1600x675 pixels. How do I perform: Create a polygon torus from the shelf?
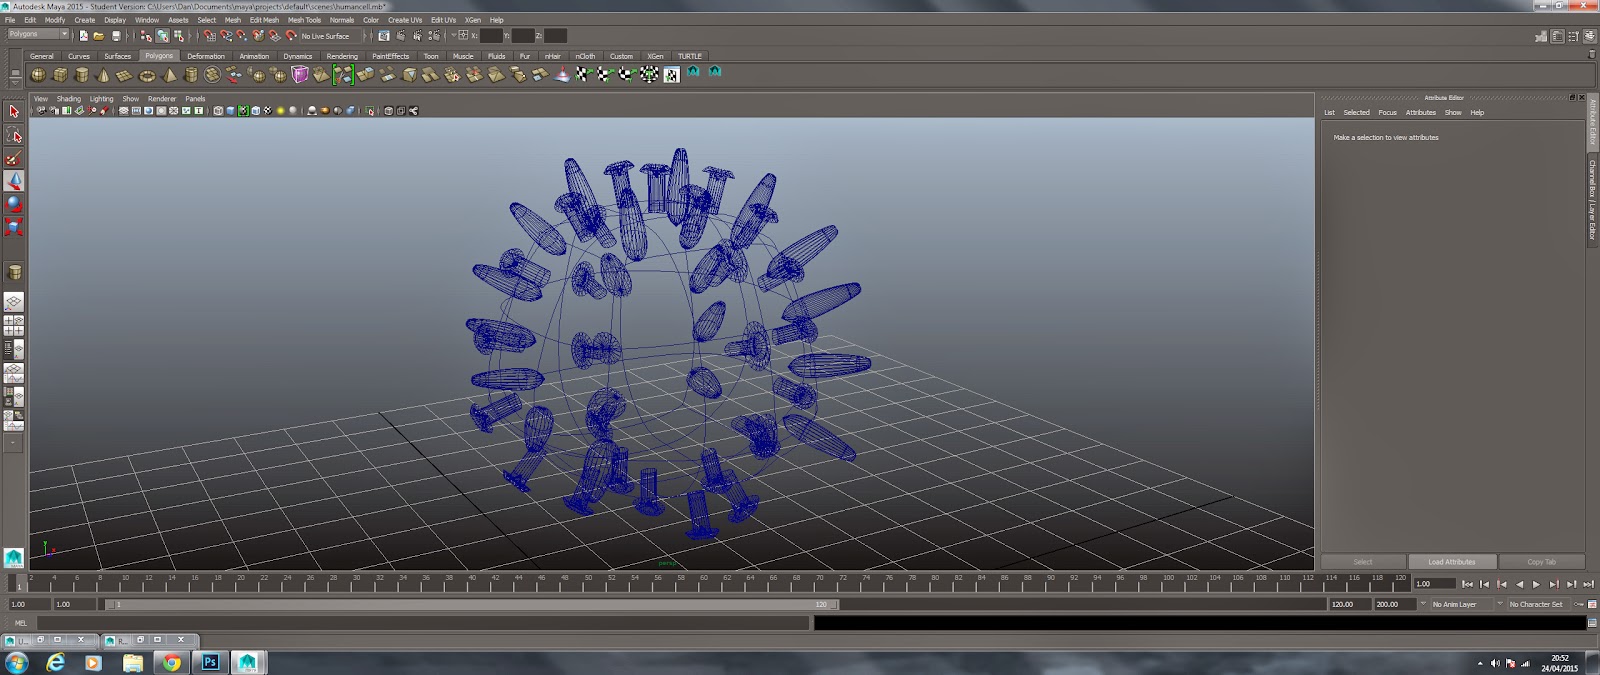pos(147,75)
